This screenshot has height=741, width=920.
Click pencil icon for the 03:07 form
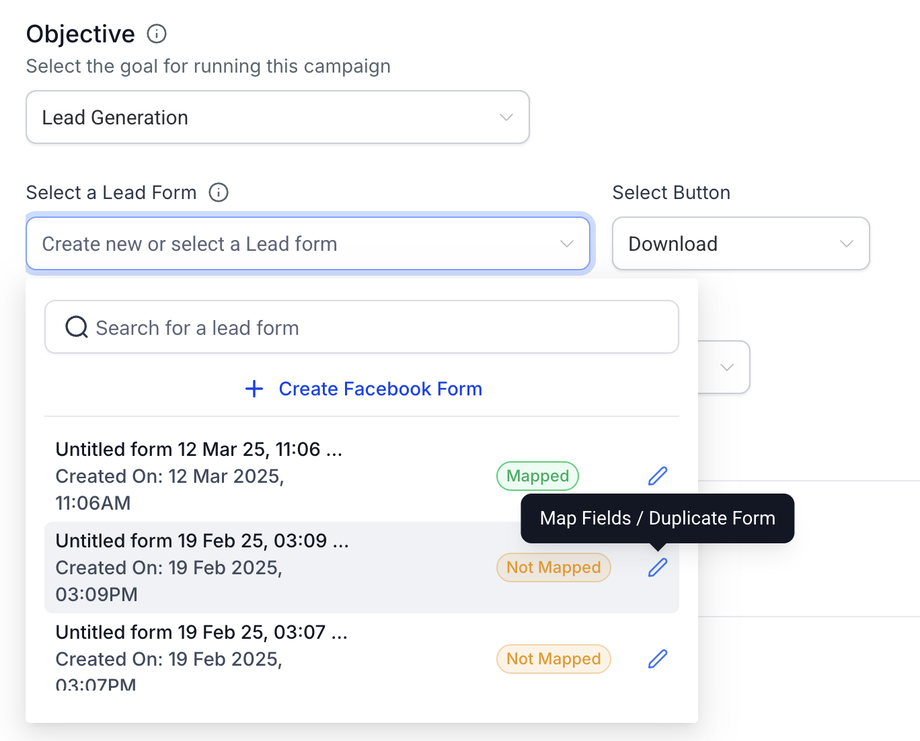(657, 659)
